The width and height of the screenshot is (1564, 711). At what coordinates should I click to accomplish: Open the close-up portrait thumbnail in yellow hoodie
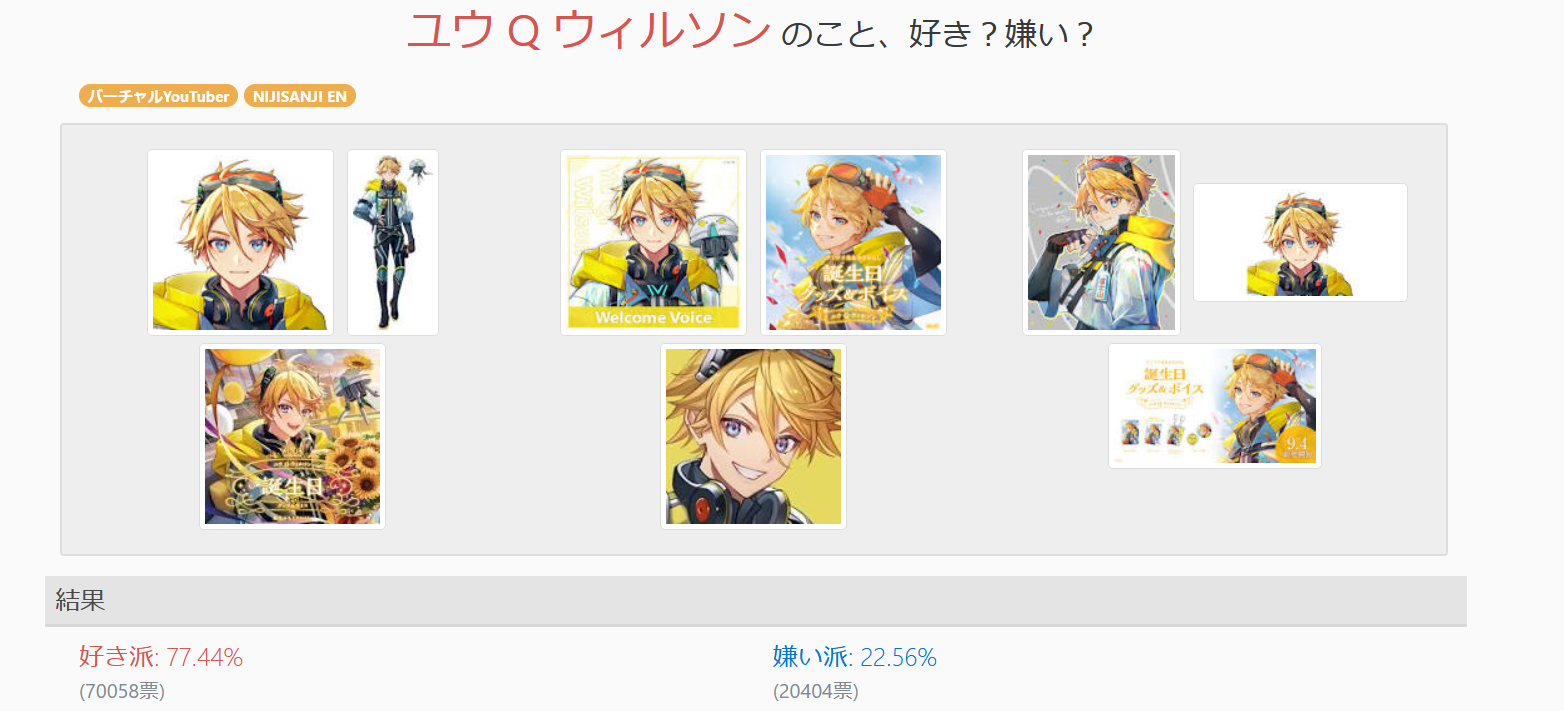[240, 243]
